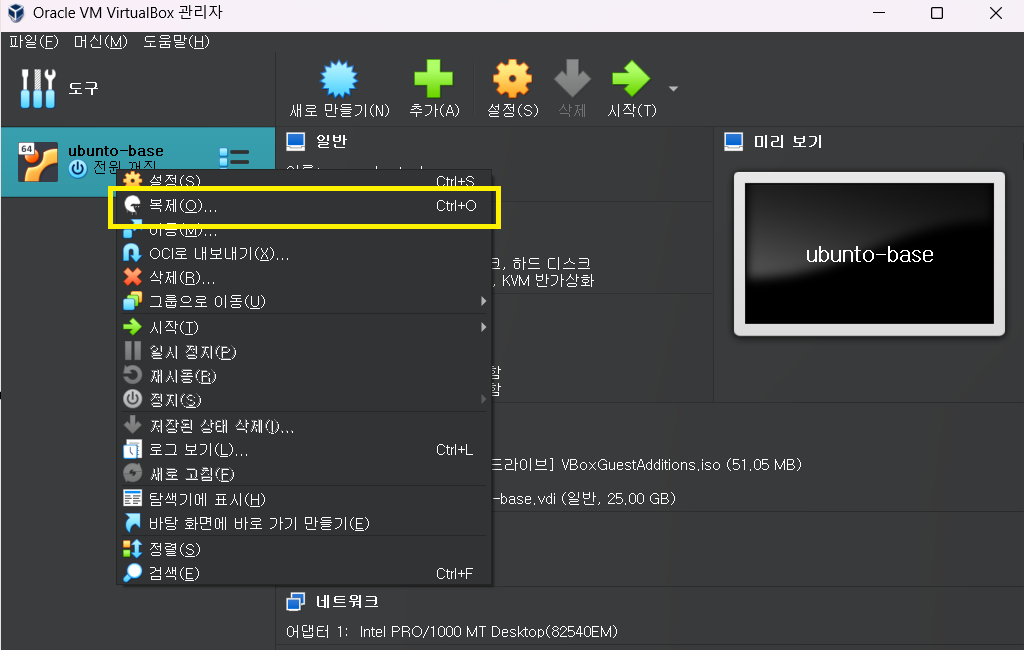Click the monitor icon of the General (일반) section
The height and width of the screenshot is (650, 1024).
(x=296, y=142)
